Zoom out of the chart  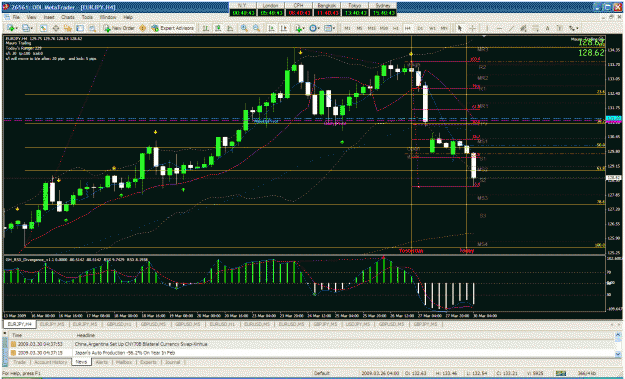[256, 28]
